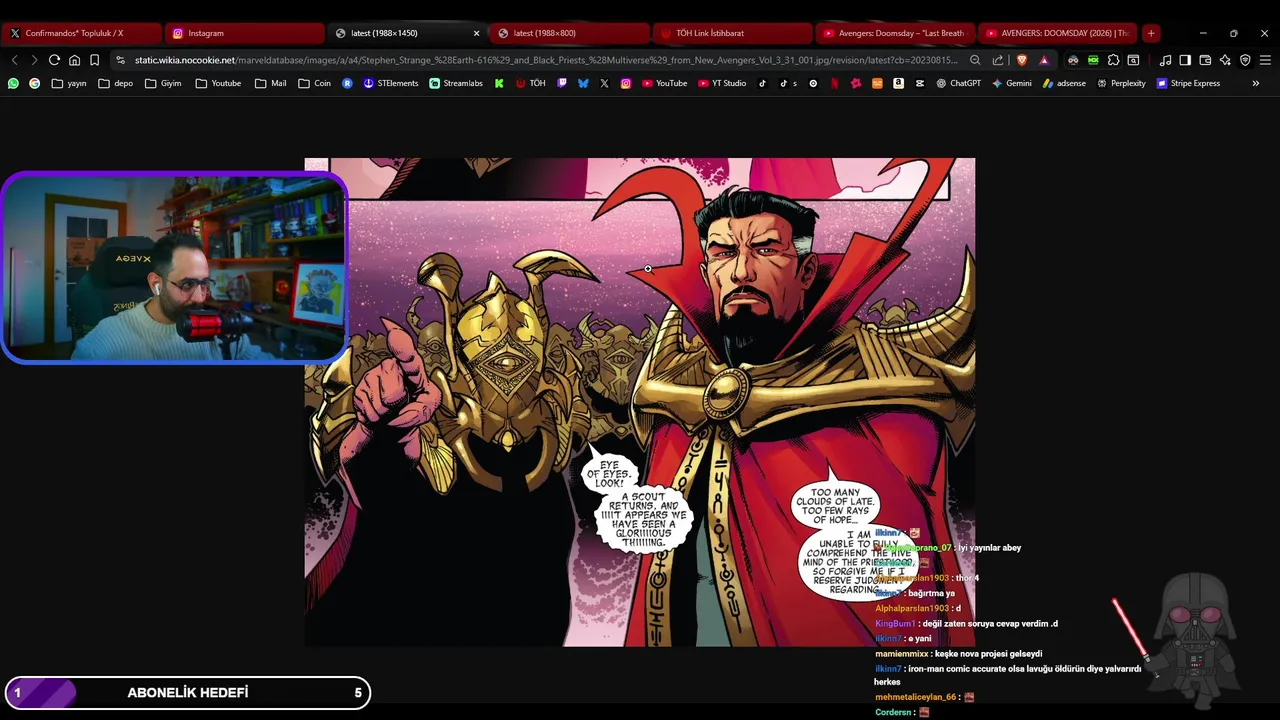Expand the Youtube bookmarks folder
Viewport: 1280px width, 720px height.
point(218,83)
